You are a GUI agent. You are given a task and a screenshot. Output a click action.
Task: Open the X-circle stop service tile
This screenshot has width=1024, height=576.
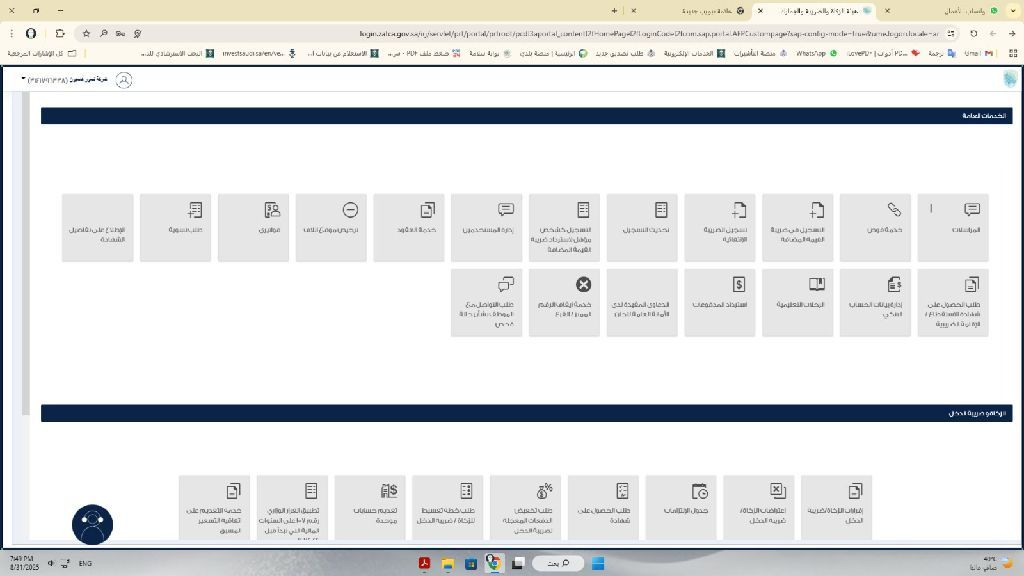564,302
